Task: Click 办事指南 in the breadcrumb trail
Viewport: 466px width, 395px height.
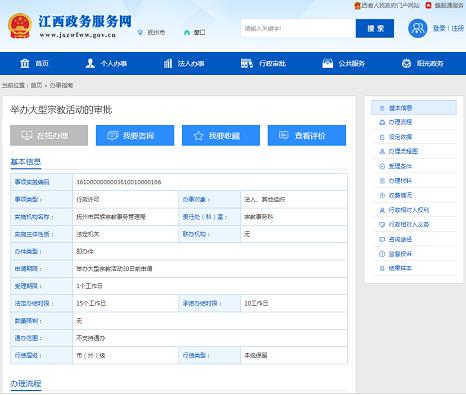Action: pyautogui.click(x=61, y=85)
